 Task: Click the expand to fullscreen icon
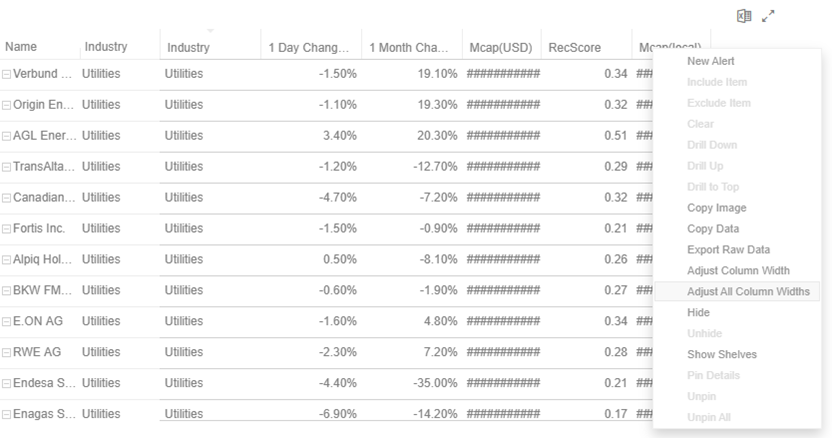(x=768, y=16)
